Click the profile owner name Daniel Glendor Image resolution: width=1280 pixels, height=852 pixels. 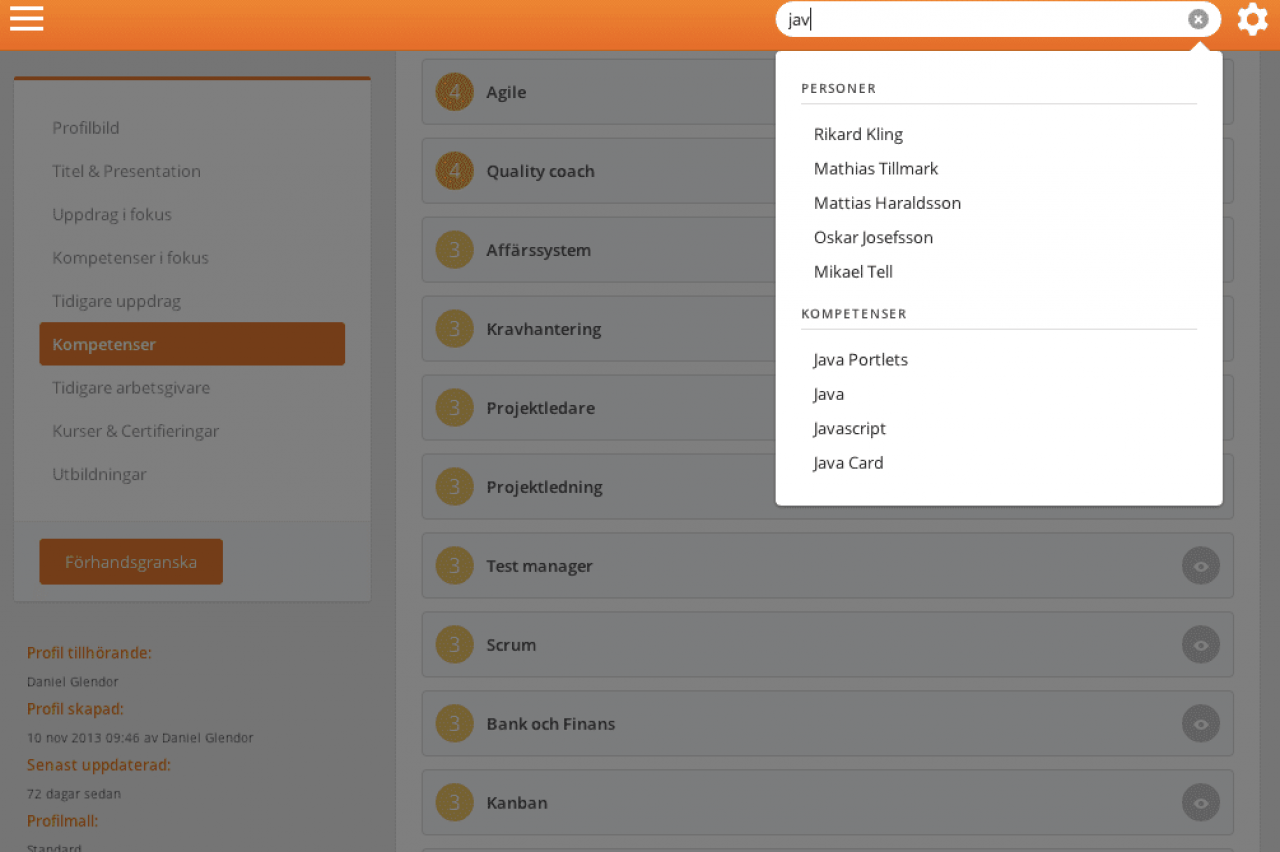(73, 682)
